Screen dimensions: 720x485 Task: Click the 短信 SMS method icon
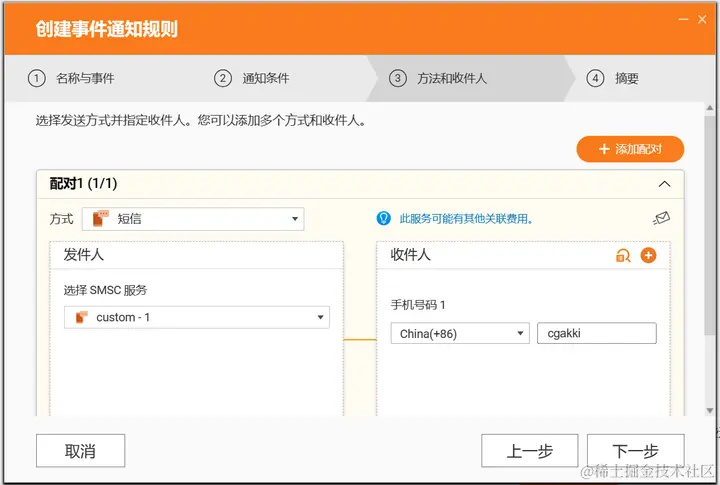100,219
